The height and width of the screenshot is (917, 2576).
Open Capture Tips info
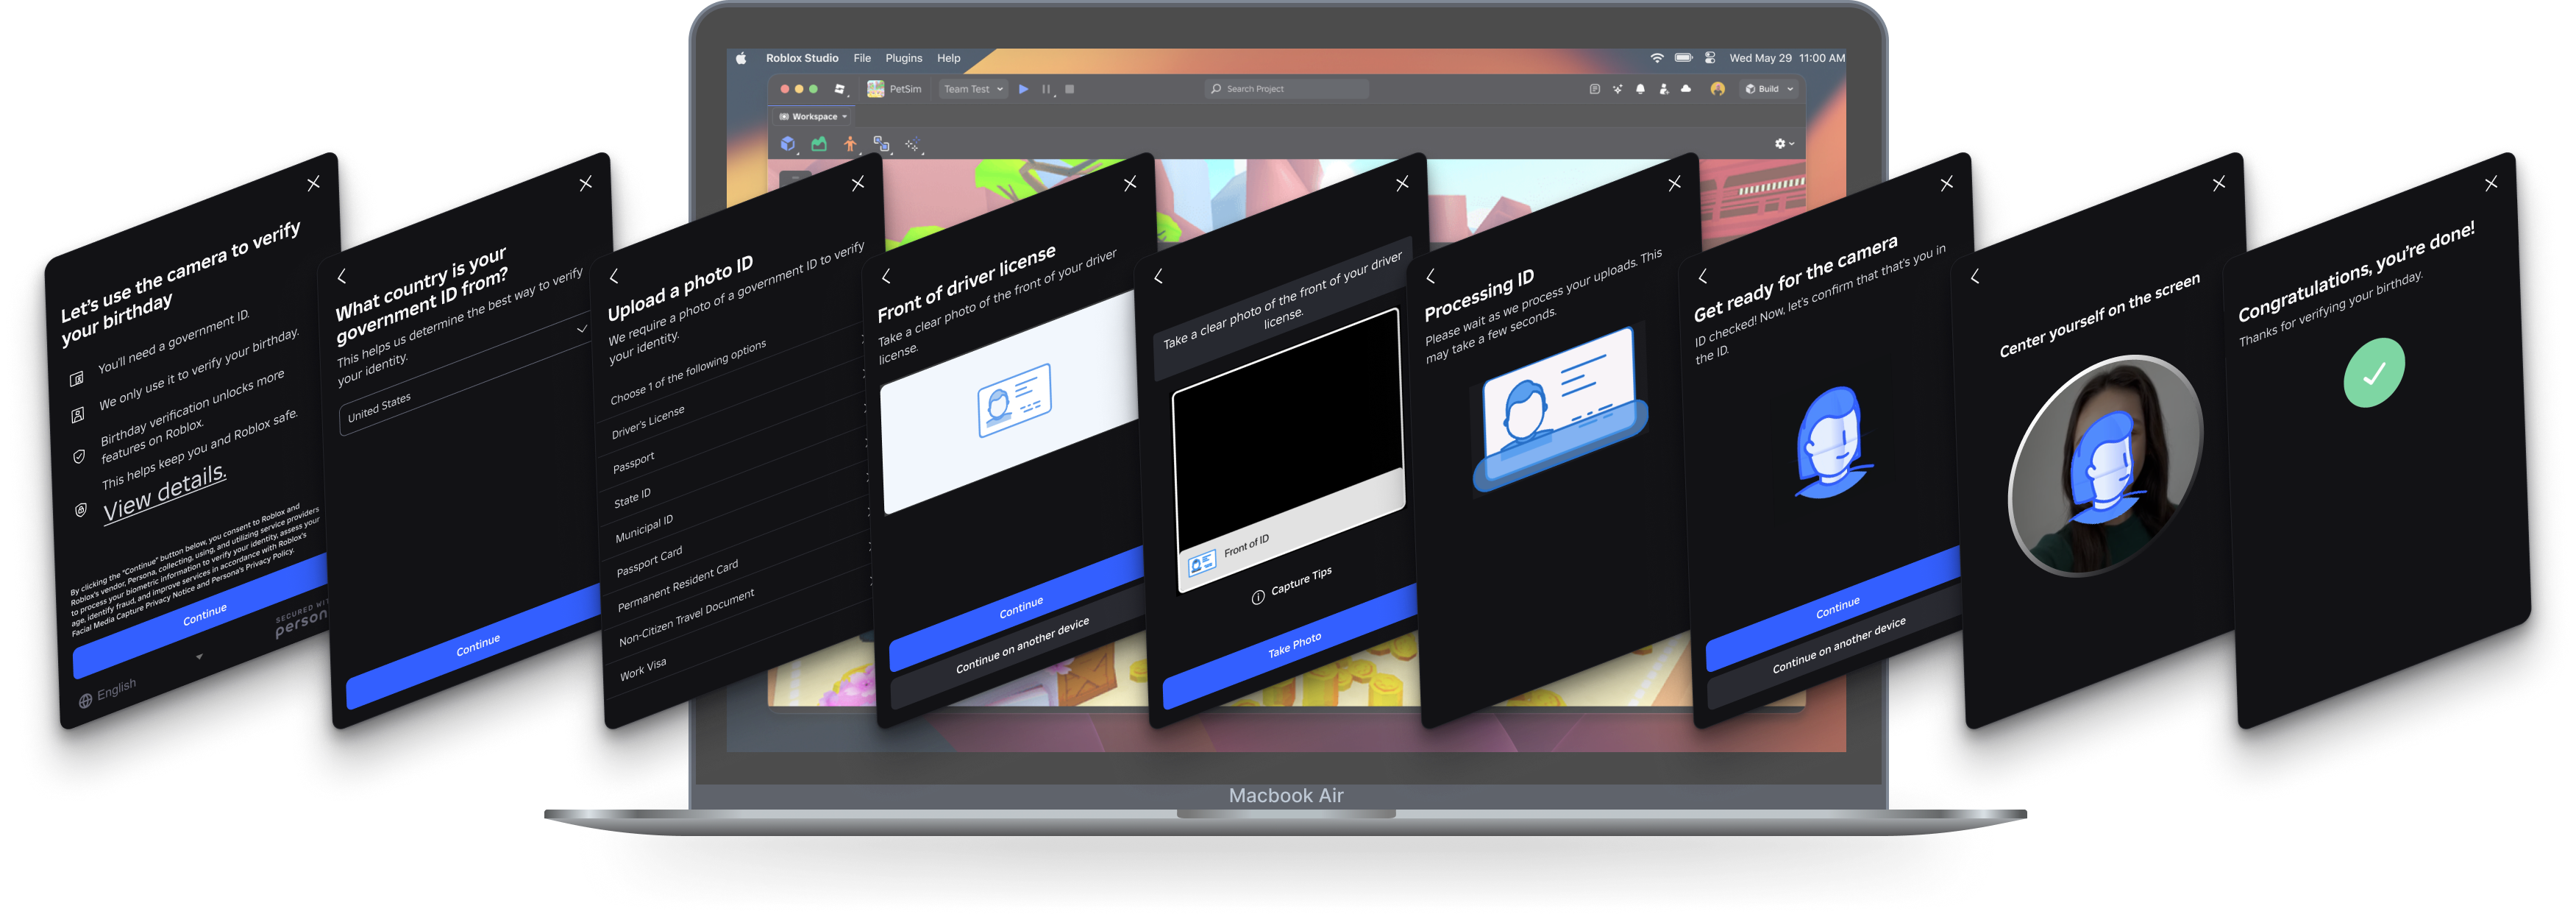coord(1291,586)
